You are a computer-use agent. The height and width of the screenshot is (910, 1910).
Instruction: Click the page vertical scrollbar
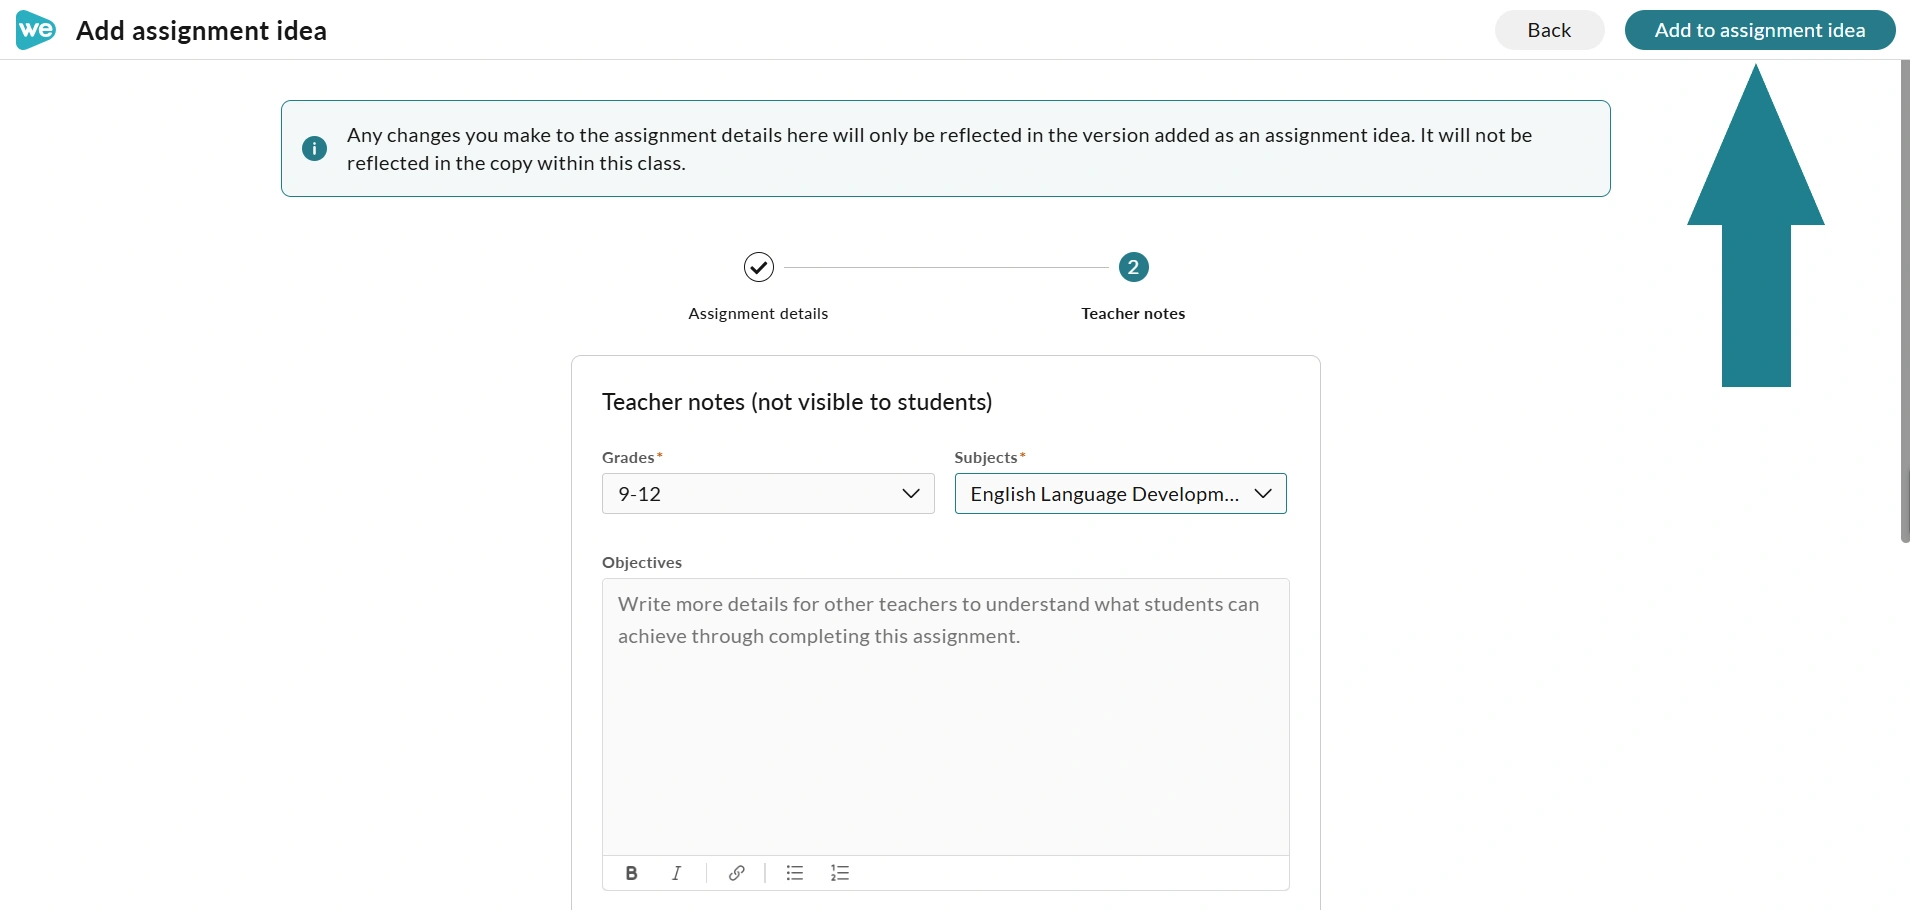(x=1905, y=301)
